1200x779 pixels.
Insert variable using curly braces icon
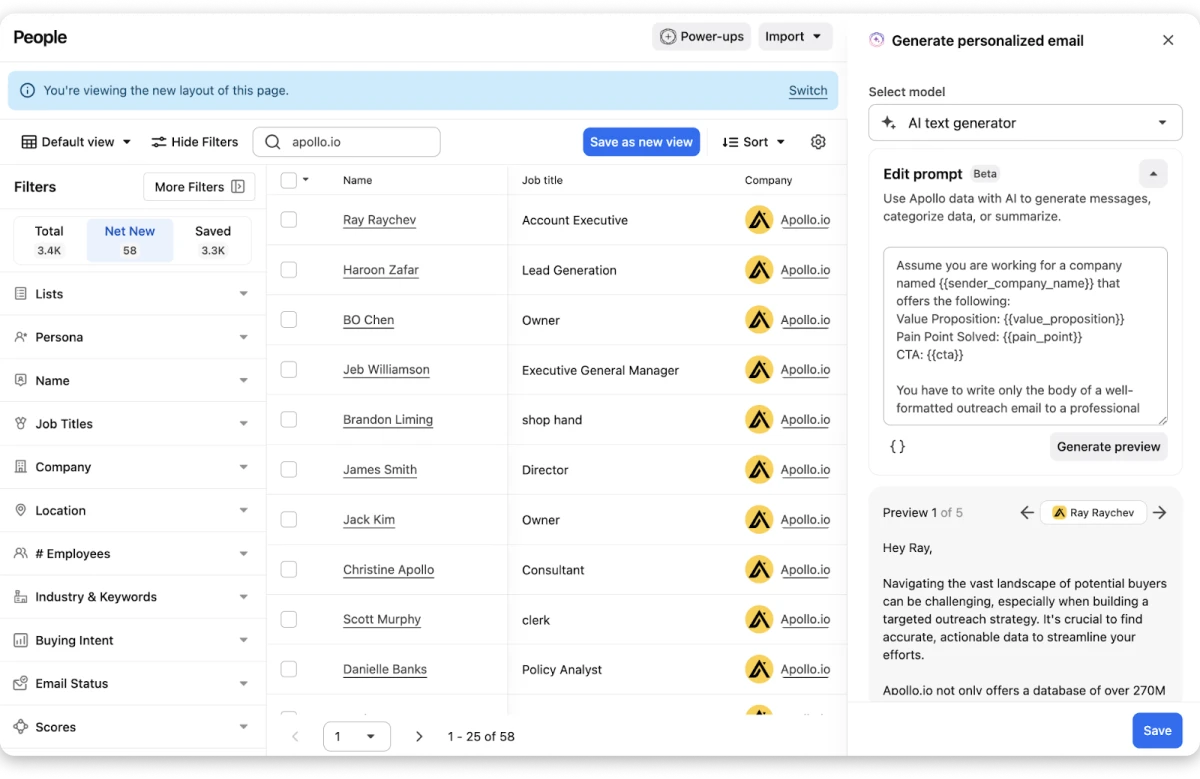coord(897,447)
